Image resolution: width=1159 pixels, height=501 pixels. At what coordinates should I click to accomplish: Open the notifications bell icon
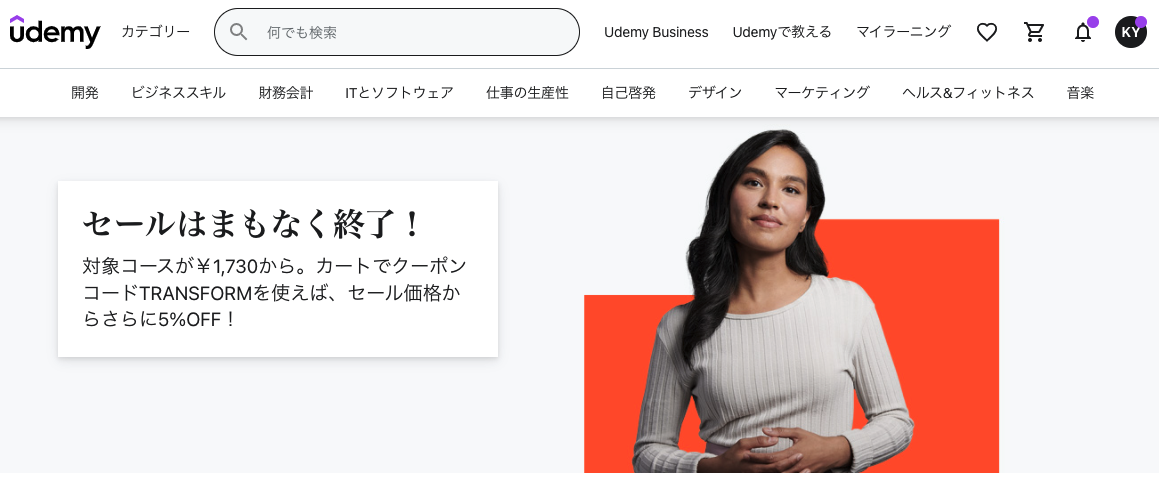(x=1083, y=32)
